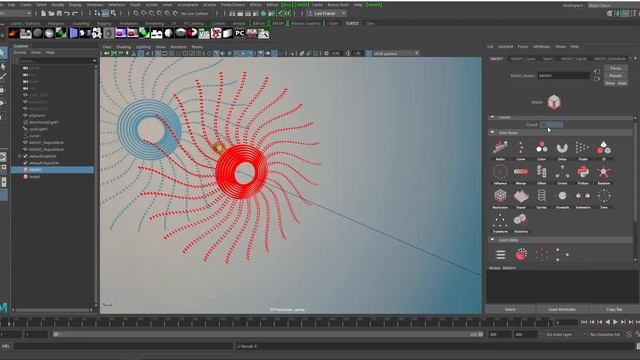Click the go to start playback button
This screenshot has height=360, width=640.
584,322
